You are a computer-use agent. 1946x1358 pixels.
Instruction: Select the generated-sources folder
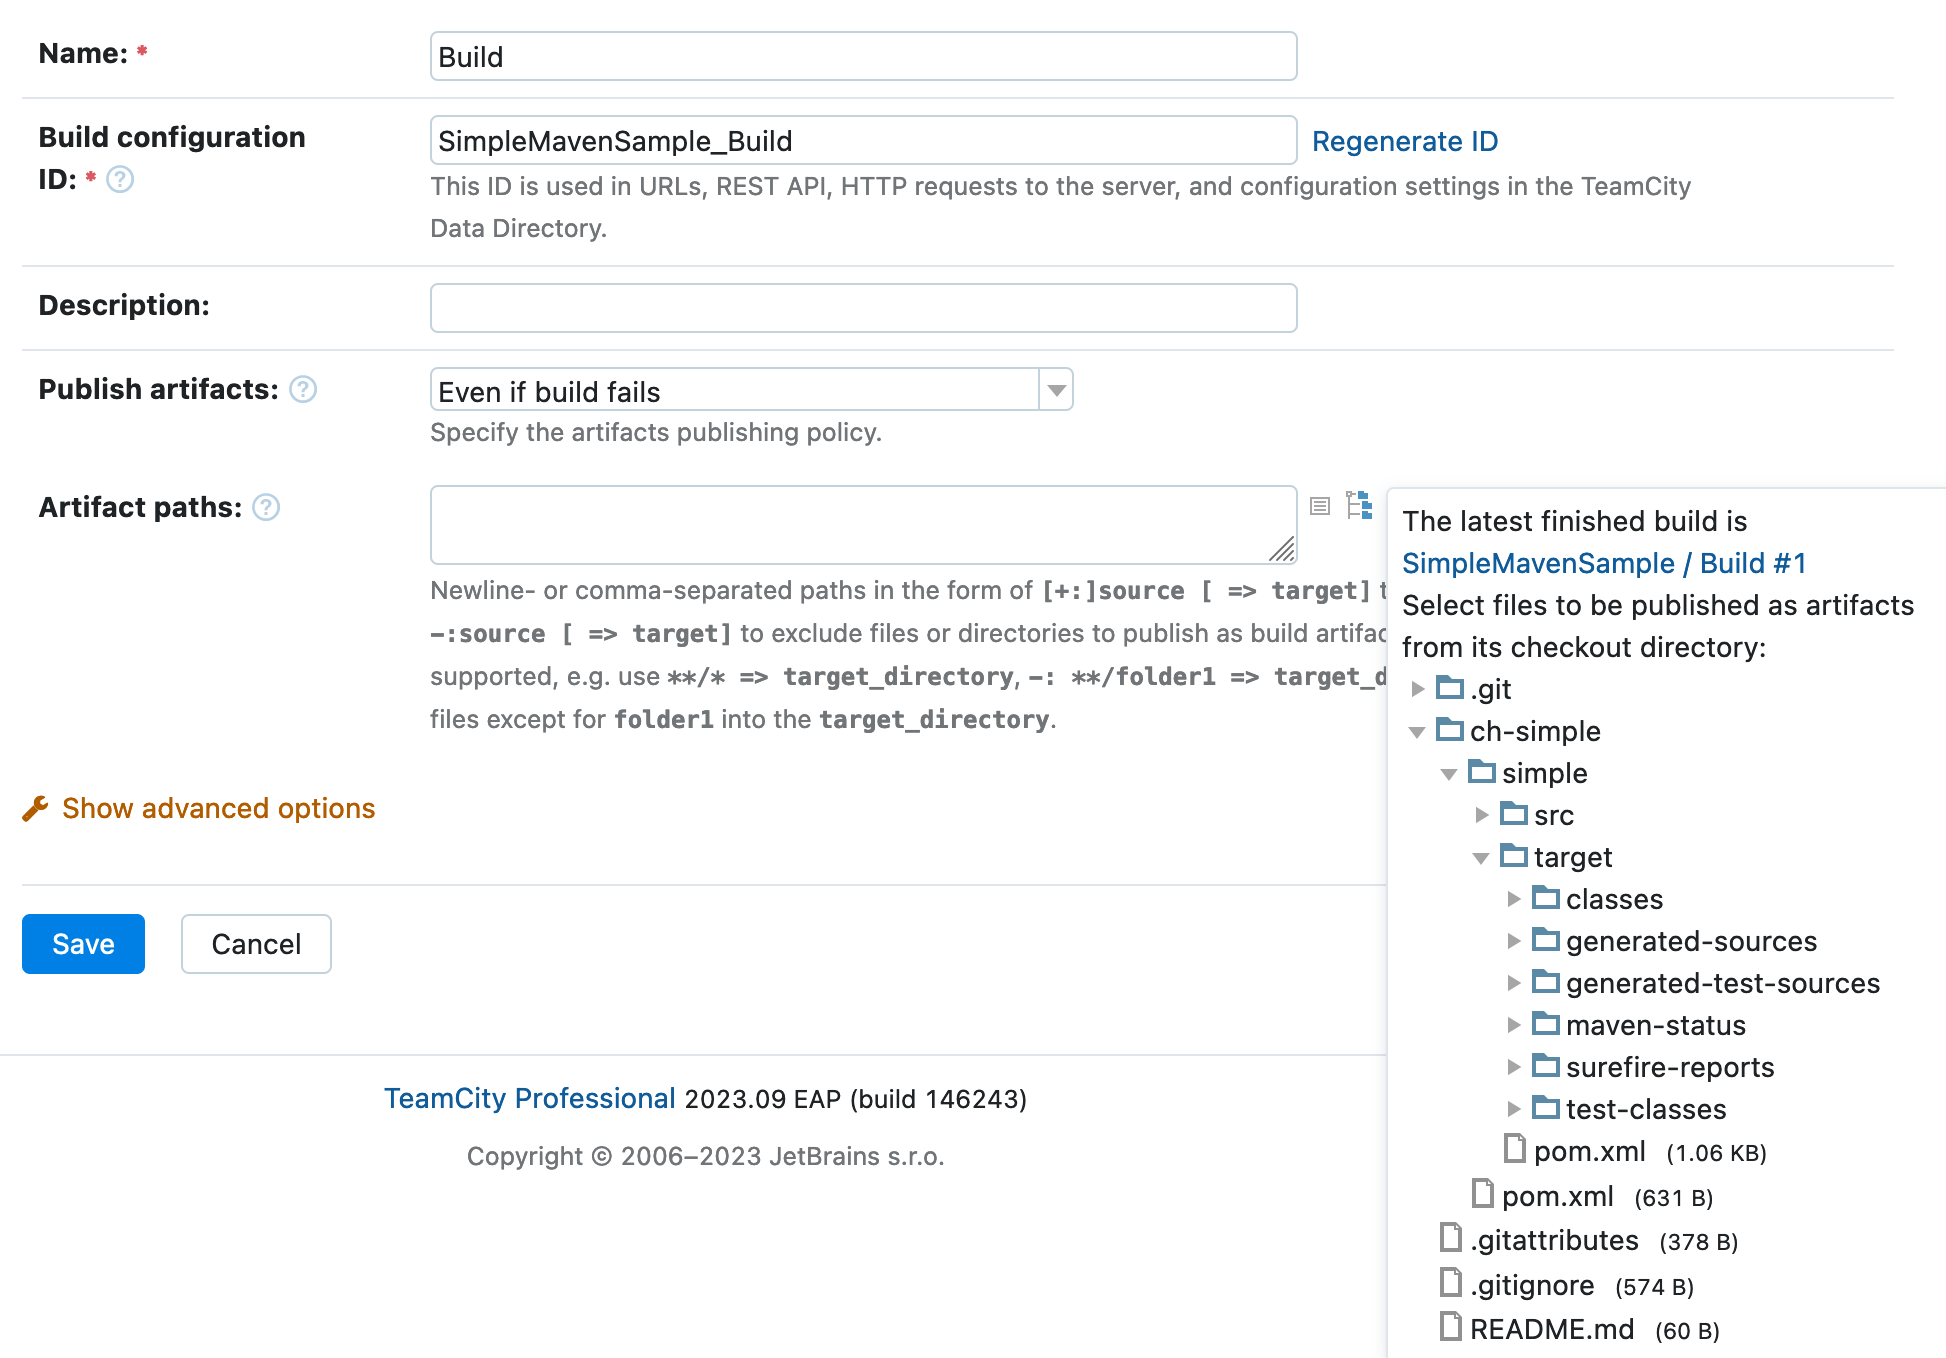(x=1690, y=941)
